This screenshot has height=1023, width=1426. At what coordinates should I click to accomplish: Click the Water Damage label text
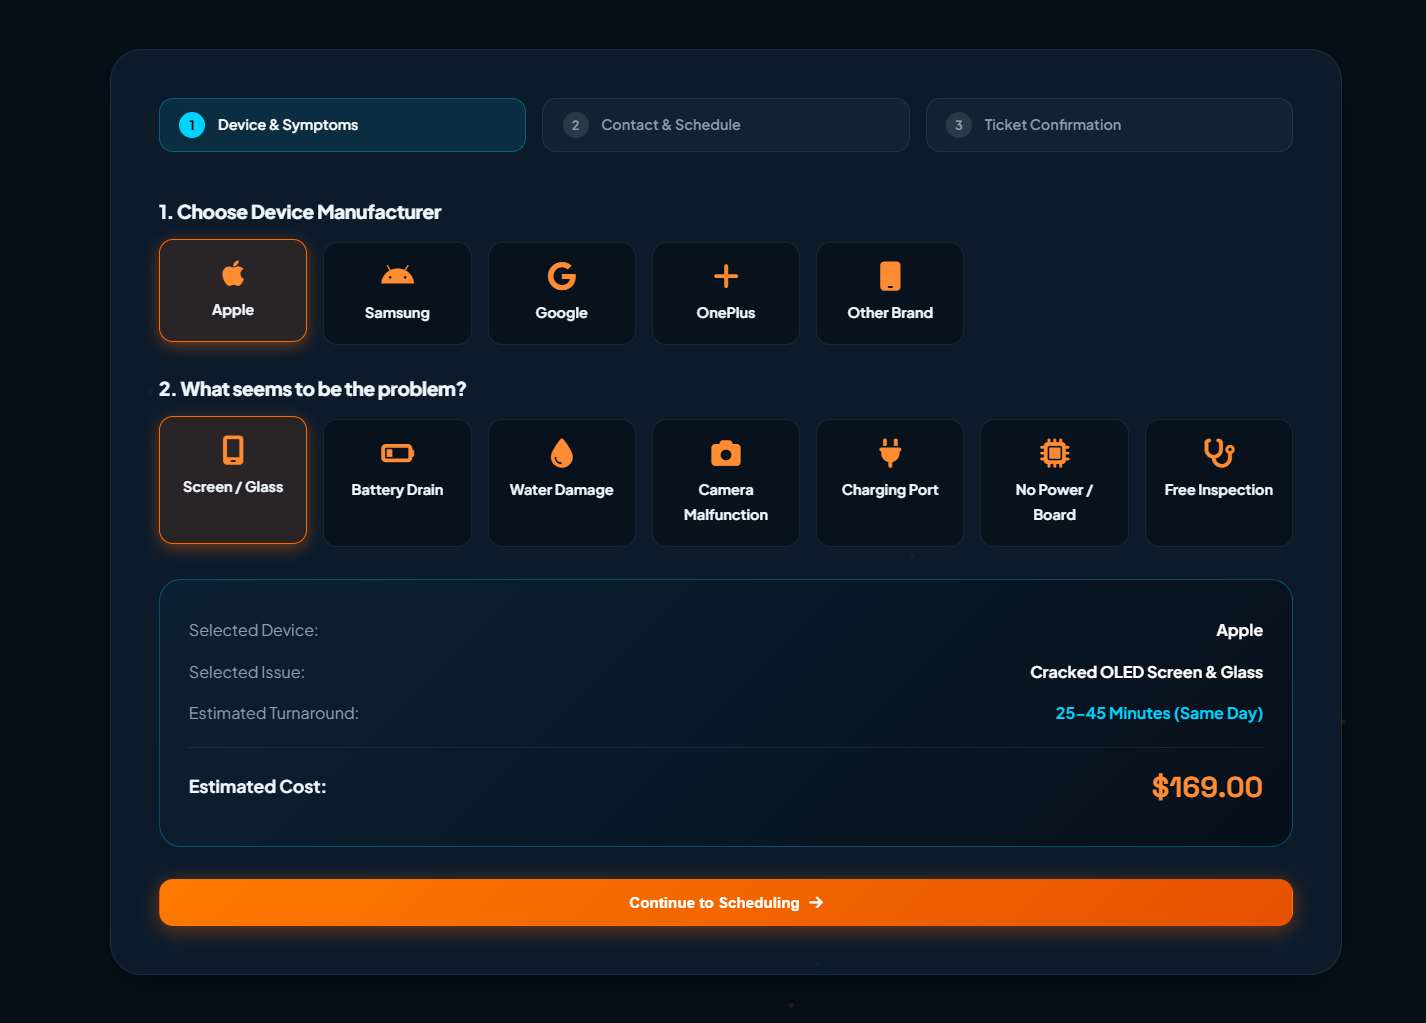click(x=561, y=490)
